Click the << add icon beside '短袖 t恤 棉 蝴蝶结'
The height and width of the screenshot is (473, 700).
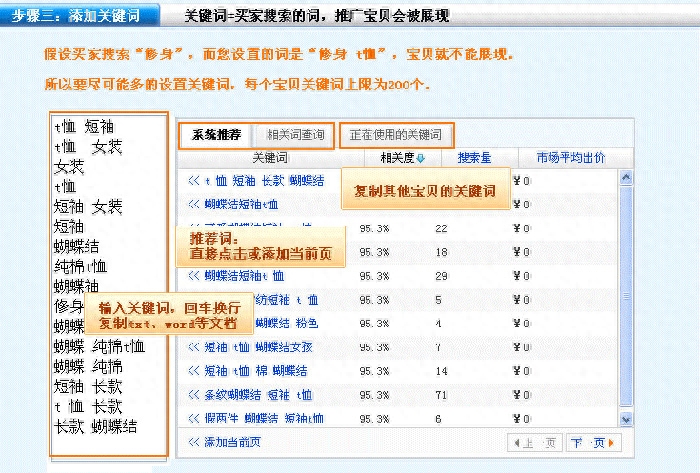[193, 371]
